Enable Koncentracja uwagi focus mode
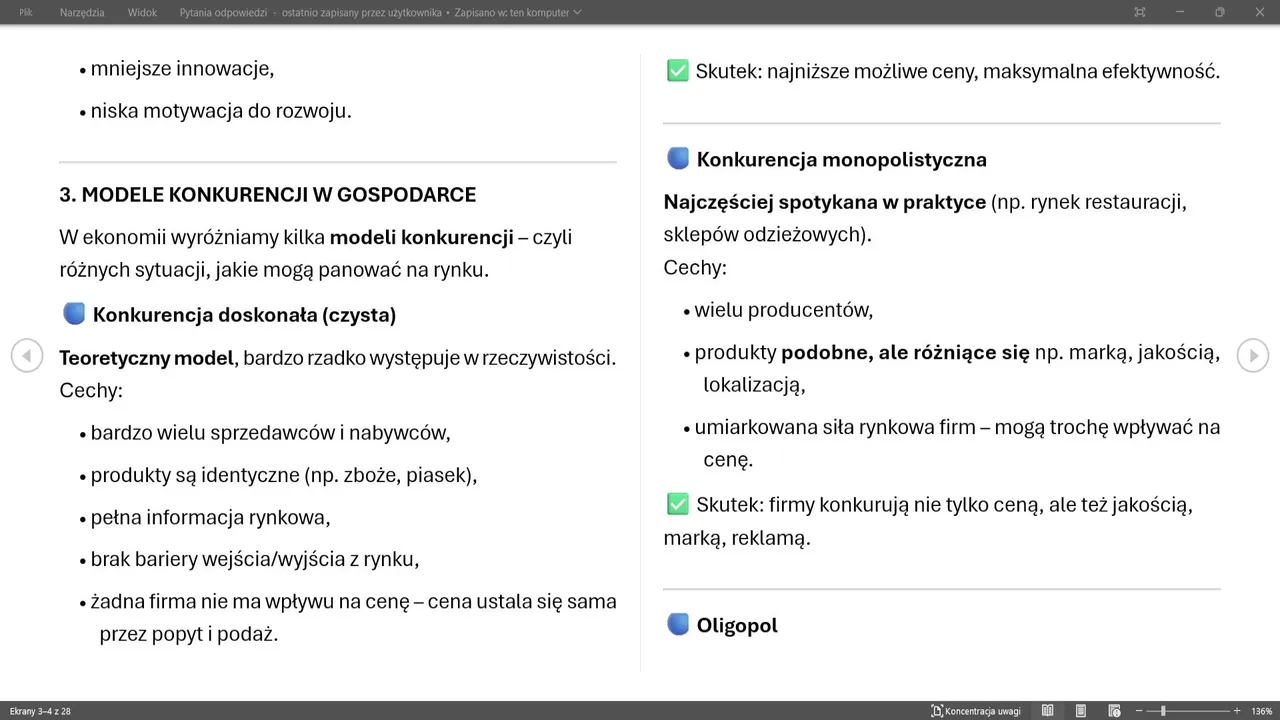This screenshot has height=720, width=1280. tap(976, 711)
